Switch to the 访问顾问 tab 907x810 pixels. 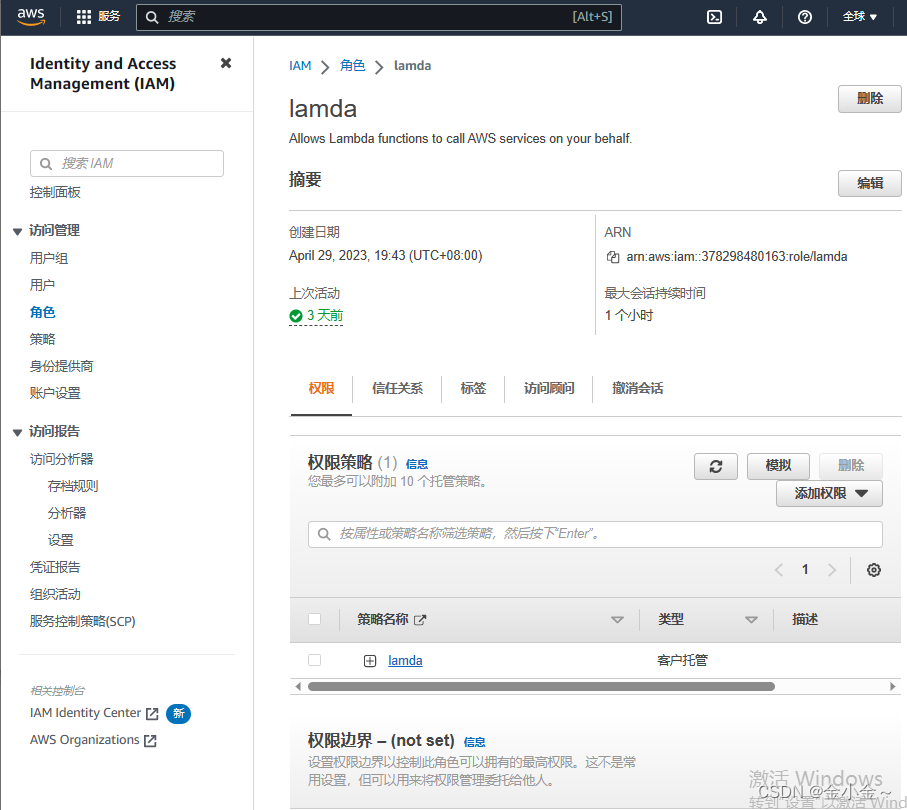pos(549,388)
